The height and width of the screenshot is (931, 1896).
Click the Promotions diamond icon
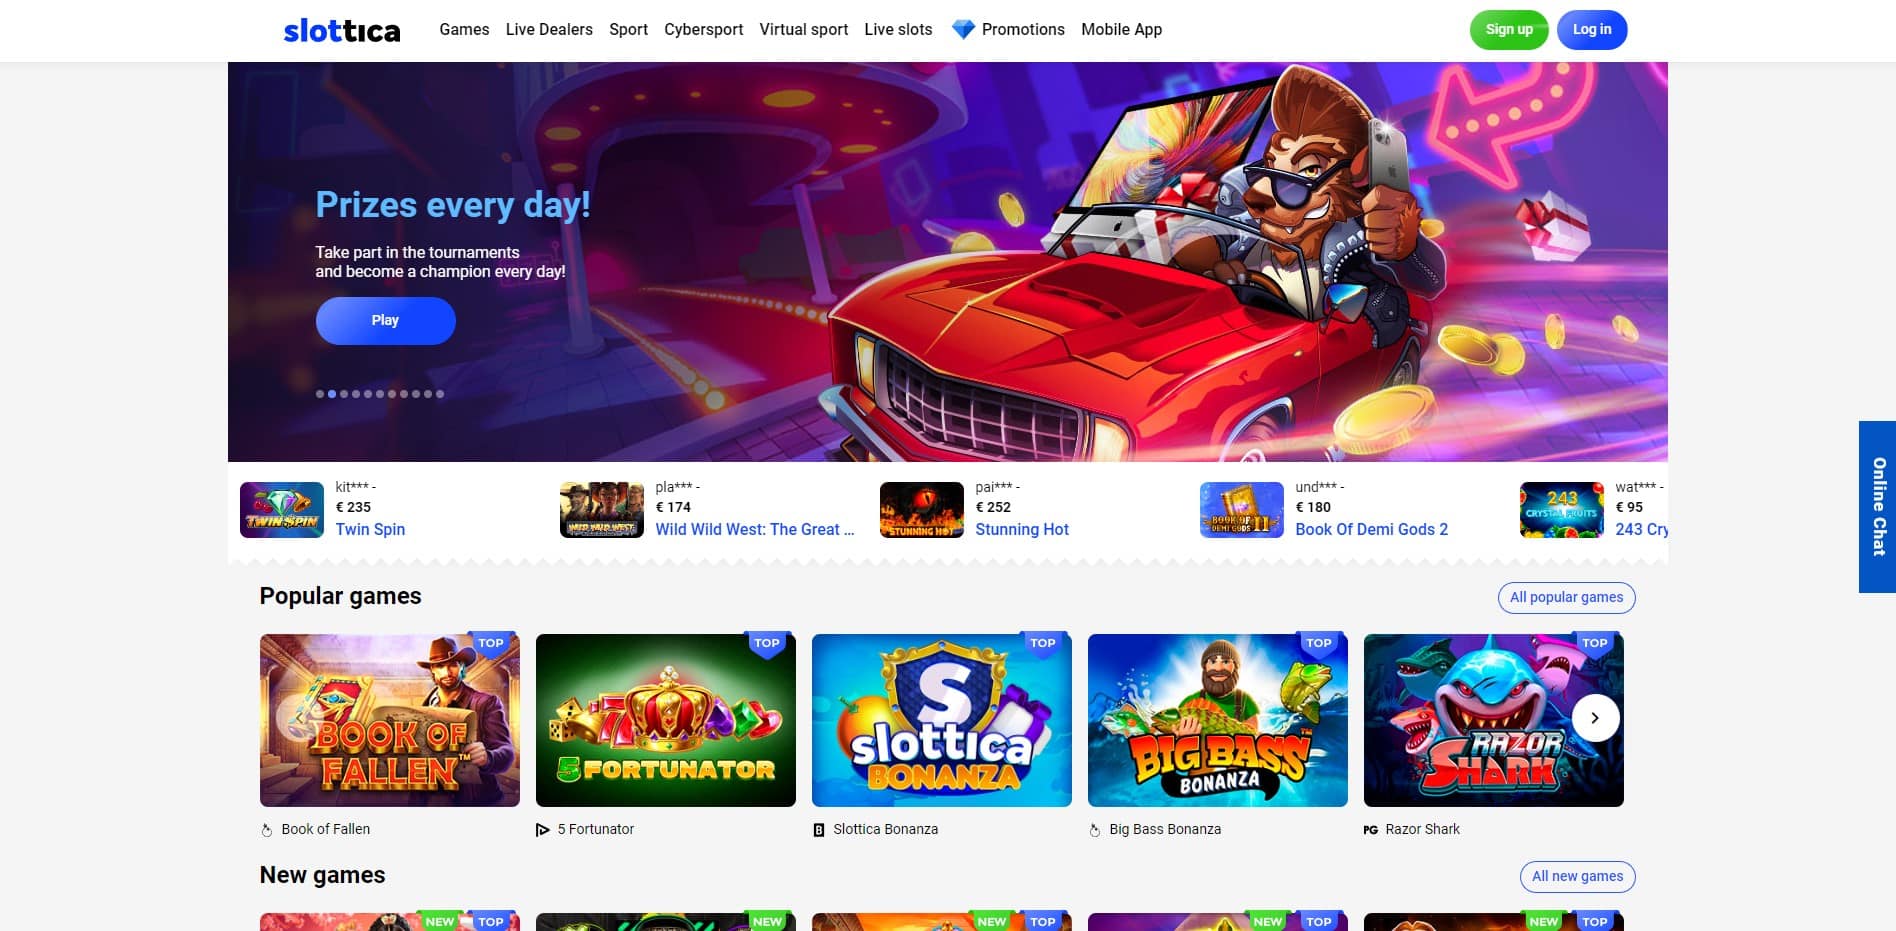point(963,30)
